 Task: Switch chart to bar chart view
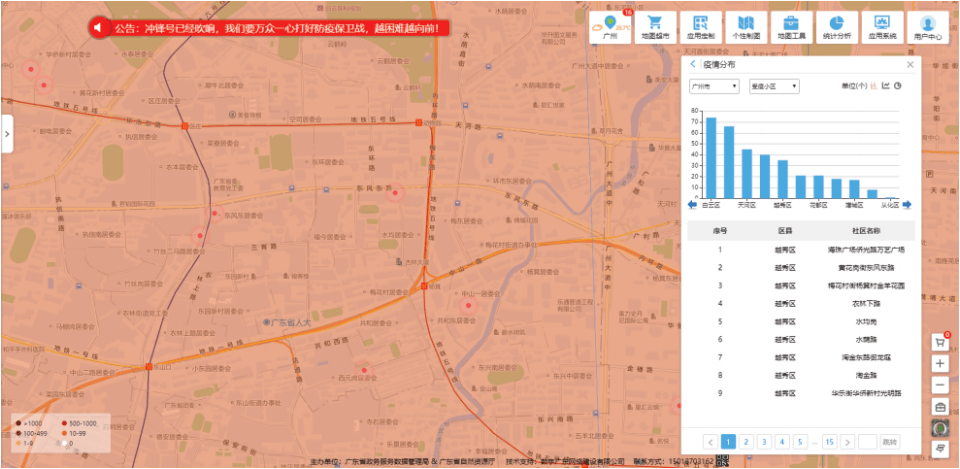(x=874, y=86)
